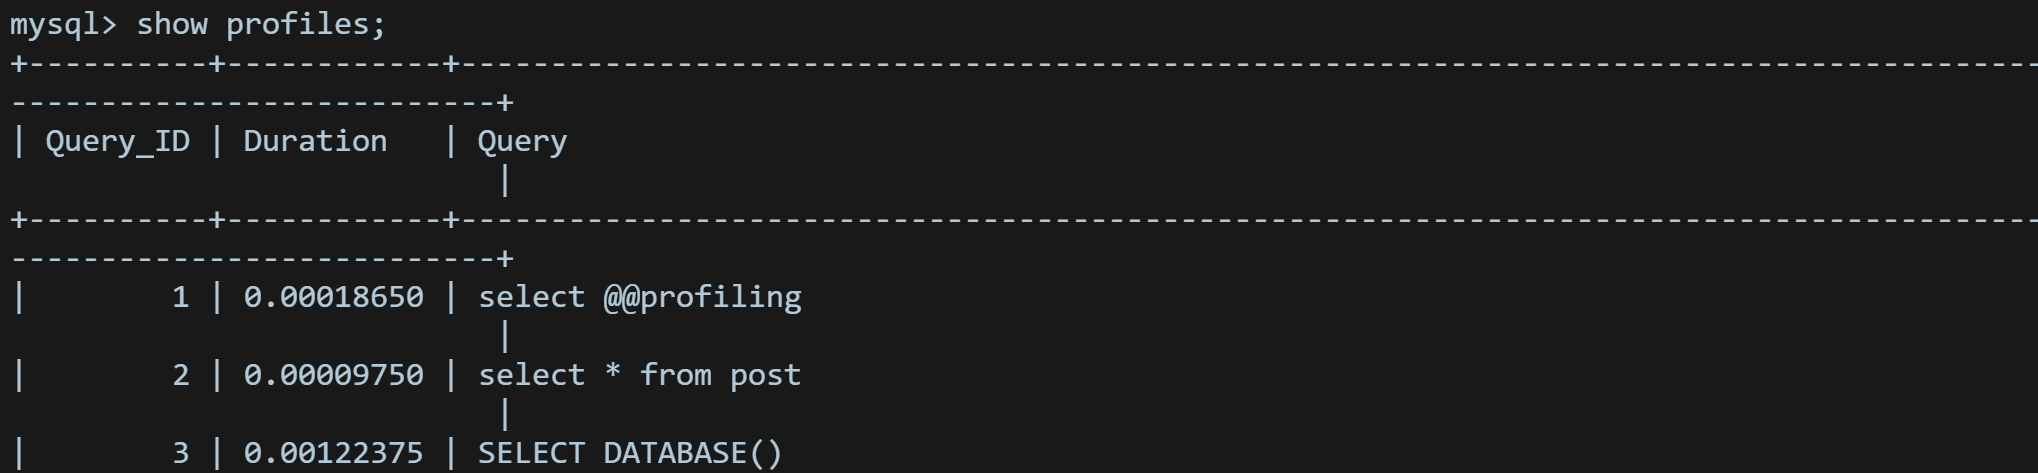Viewport: 2038px width, 473px height.
Task: Click the asterisk in query 2
Action: point(613,372)
